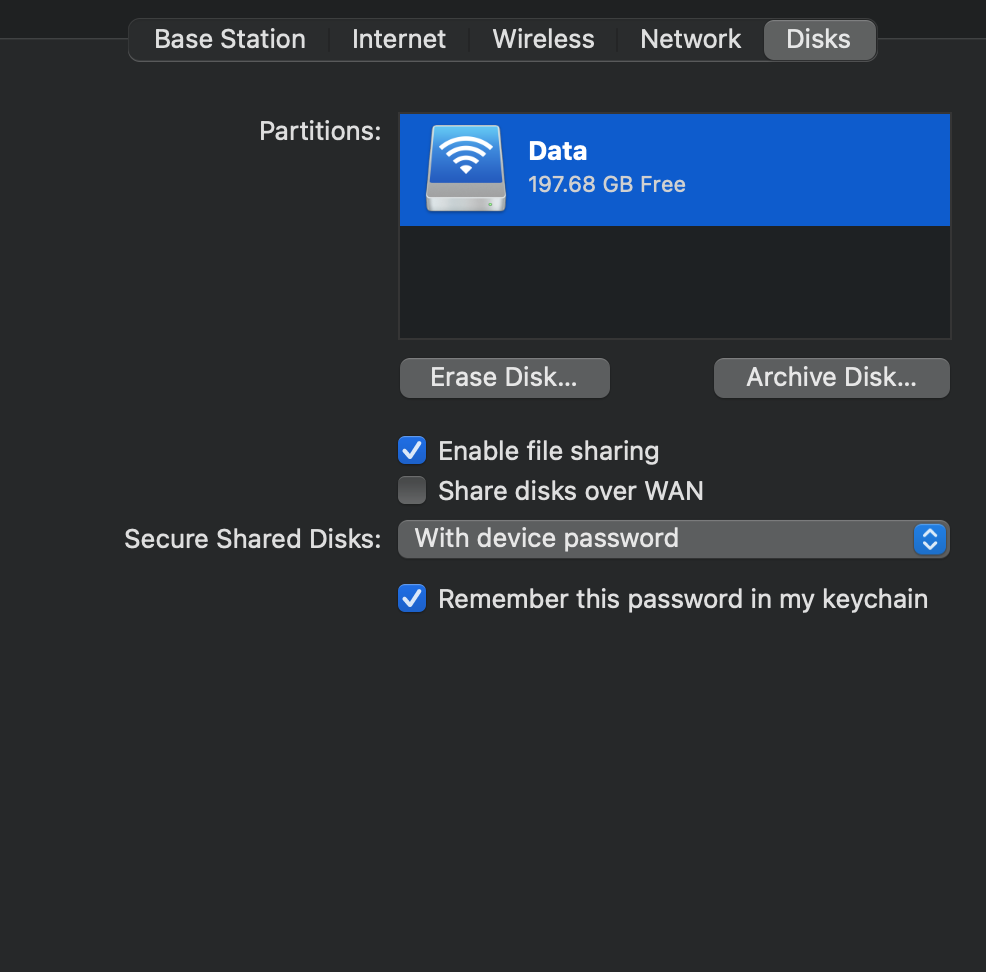Uncheck Enable file sharing checkbox

pos(412,450)
